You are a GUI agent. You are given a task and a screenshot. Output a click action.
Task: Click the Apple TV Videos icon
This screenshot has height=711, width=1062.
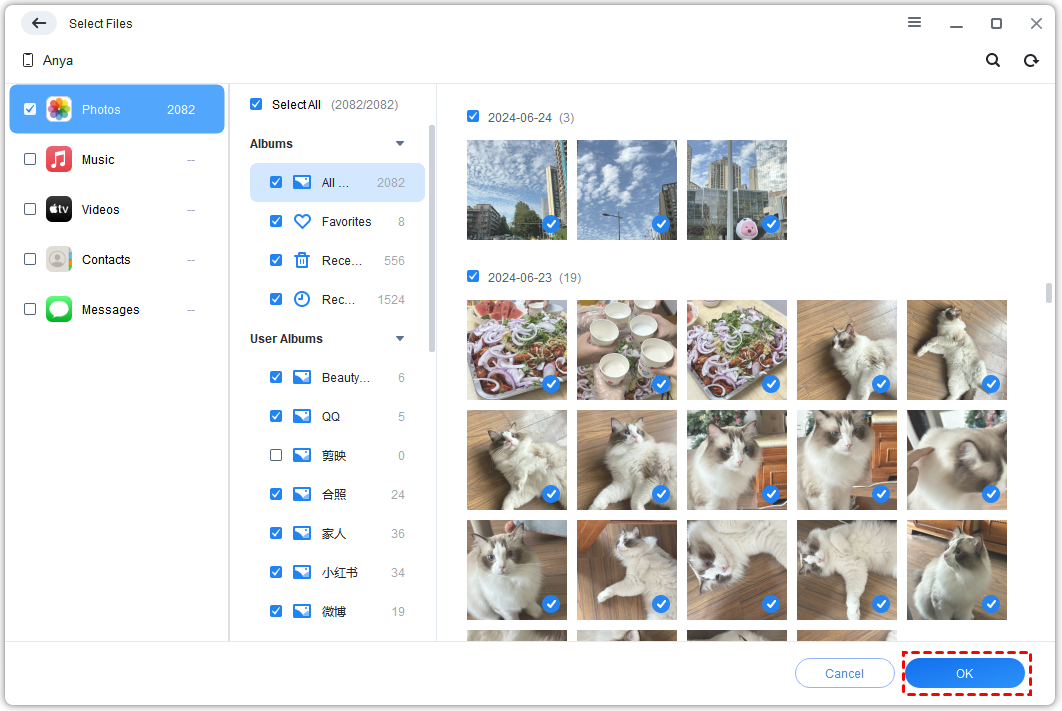pyautogui.click(x=59, y=209)
